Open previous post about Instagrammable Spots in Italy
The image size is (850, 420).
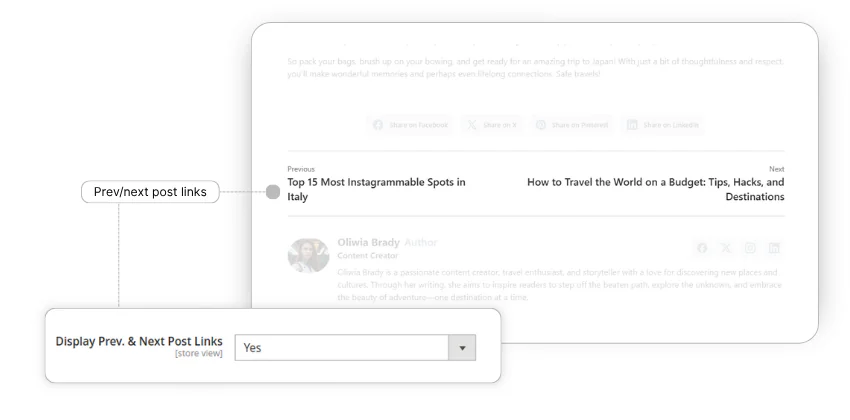(x=376, y=190)
